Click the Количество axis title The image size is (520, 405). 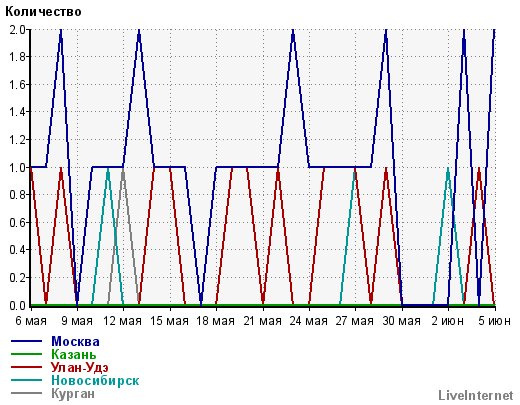pos(43,12)
